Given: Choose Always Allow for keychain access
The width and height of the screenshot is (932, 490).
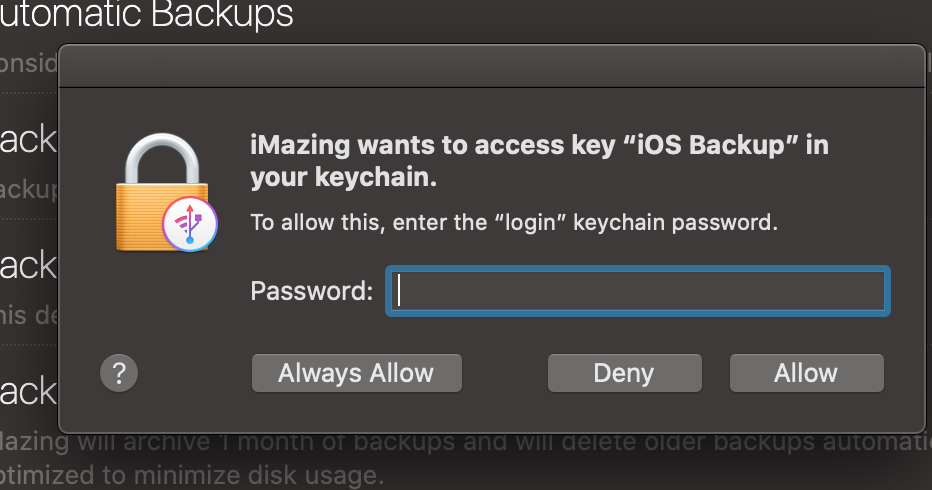Looking at the screenshot, I should 357,373.
